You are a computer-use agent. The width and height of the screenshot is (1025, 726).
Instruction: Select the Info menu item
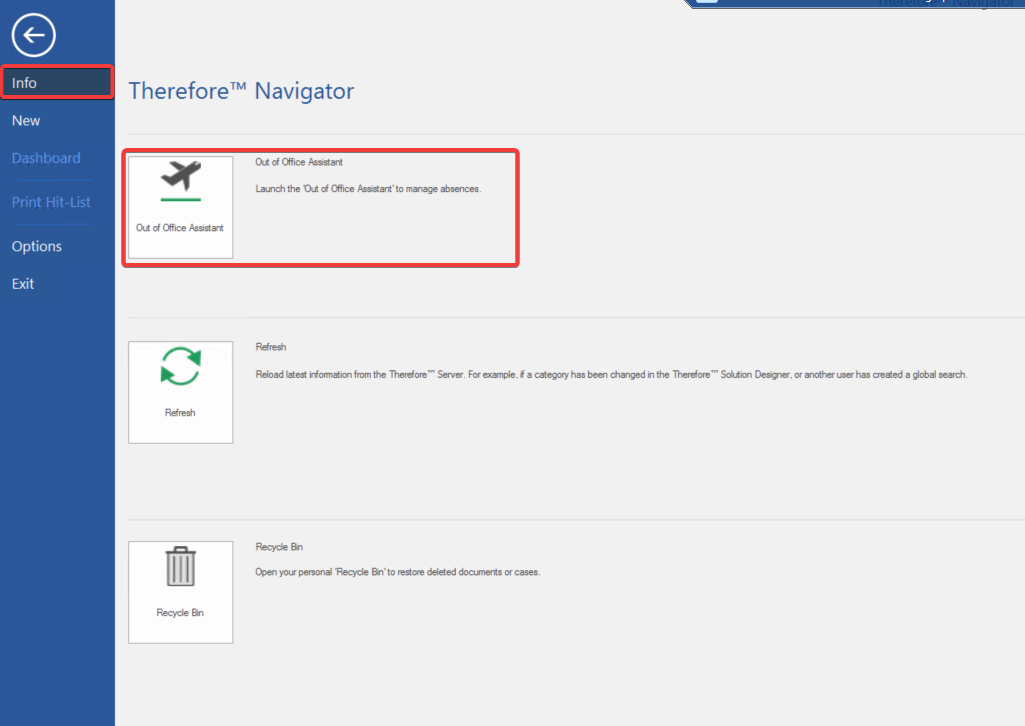[57, 83]
